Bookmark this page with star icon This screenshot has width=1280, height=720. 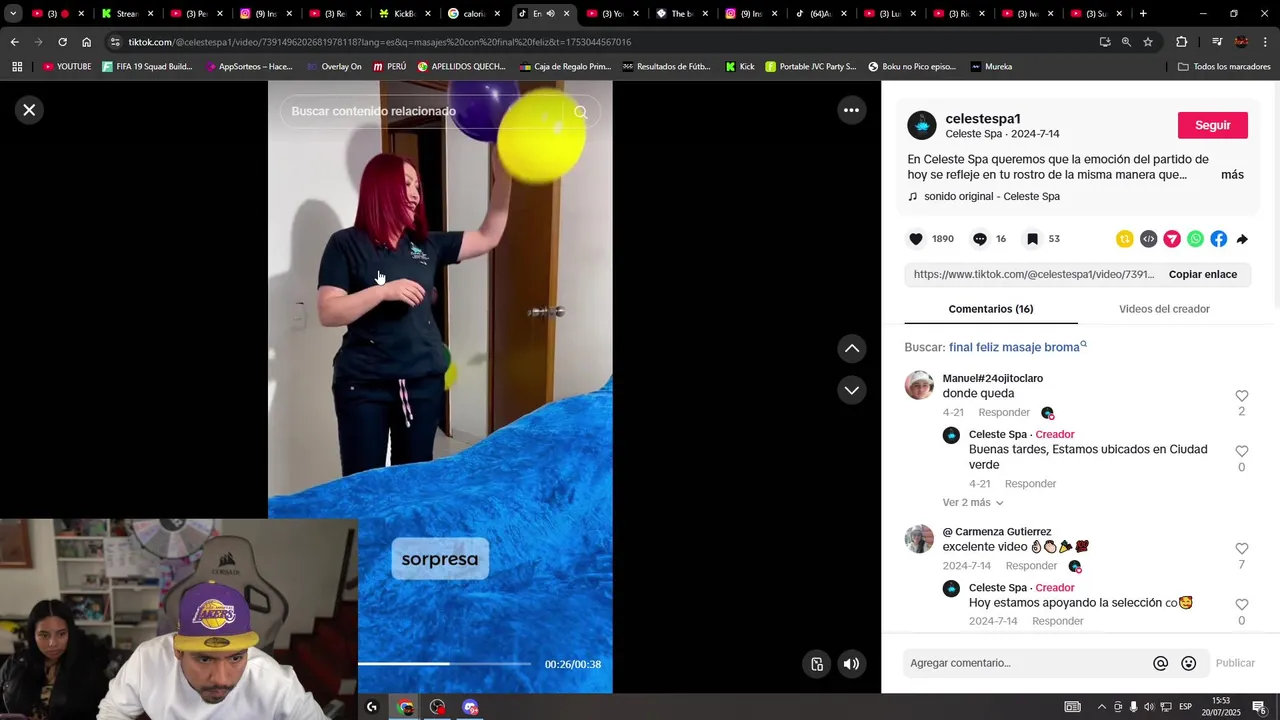coord(1148,42)
